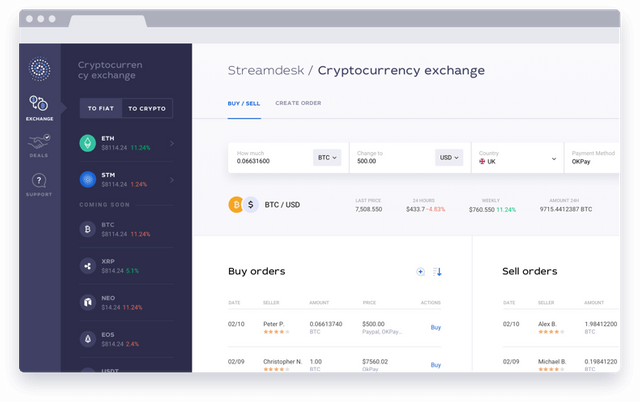Click the sort icon beside Buy orders
640x402 pixels.
(x=437, y=272)
